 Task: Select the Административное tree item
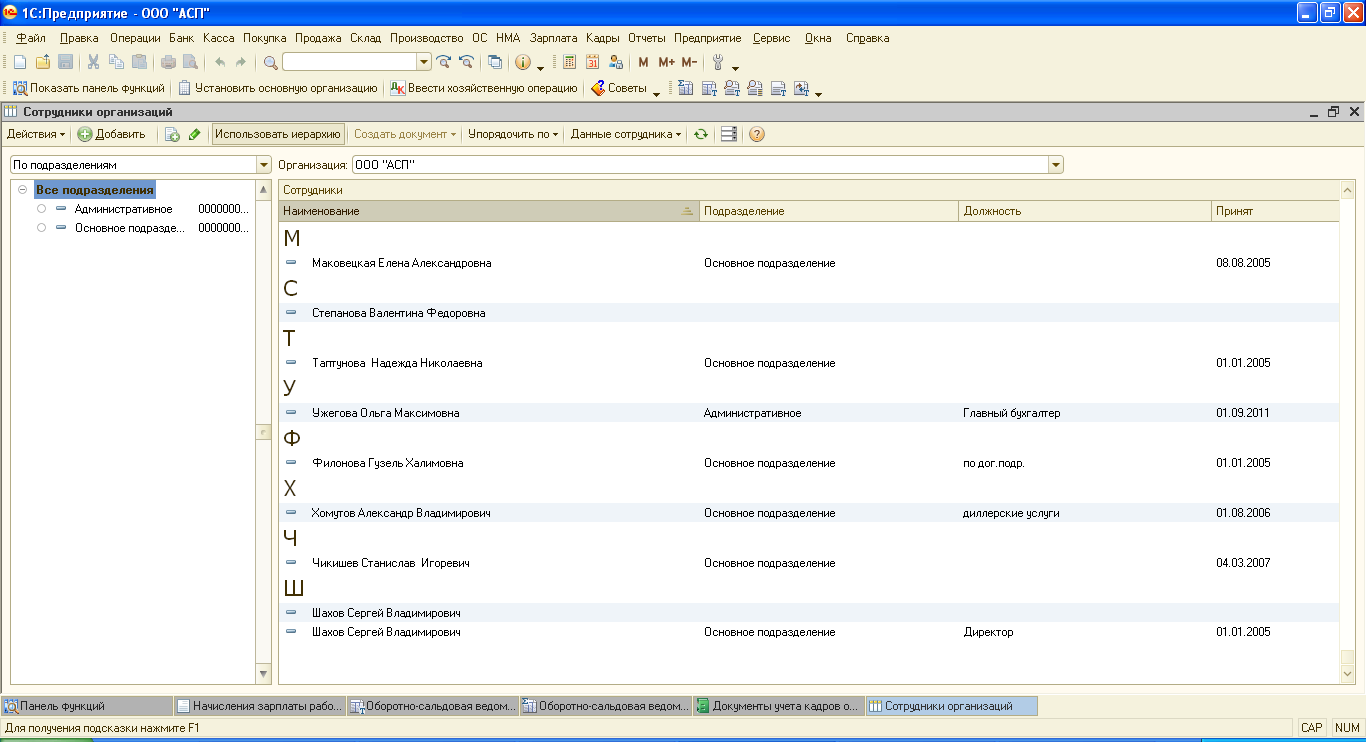pyautogui.click(x=123, y=209)
